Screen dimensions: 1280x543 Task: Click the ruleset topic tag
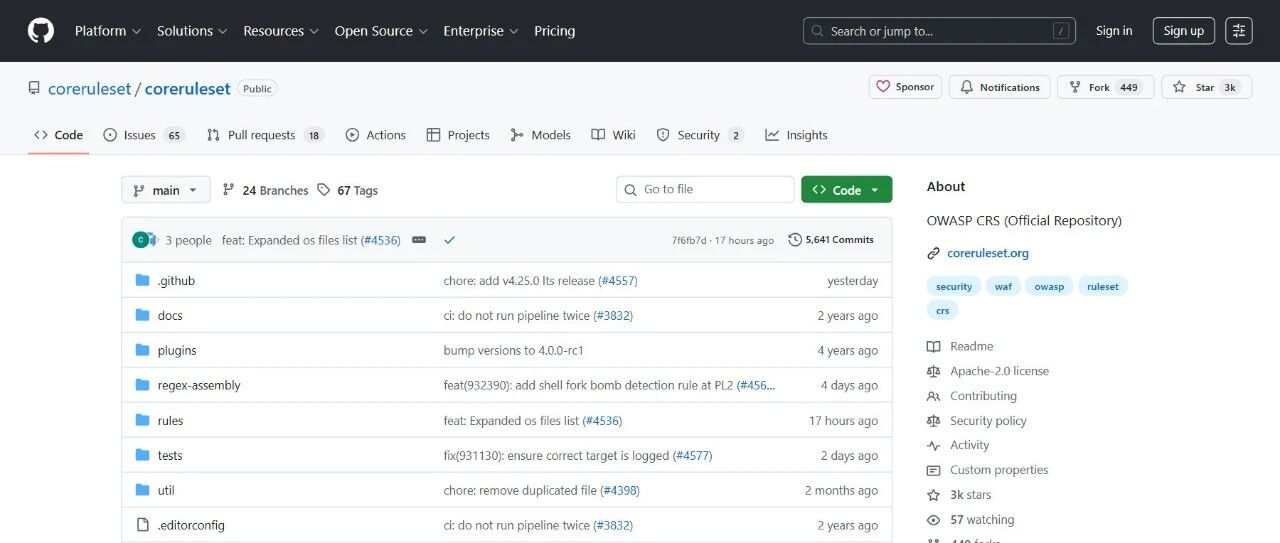coord(1103,286)
